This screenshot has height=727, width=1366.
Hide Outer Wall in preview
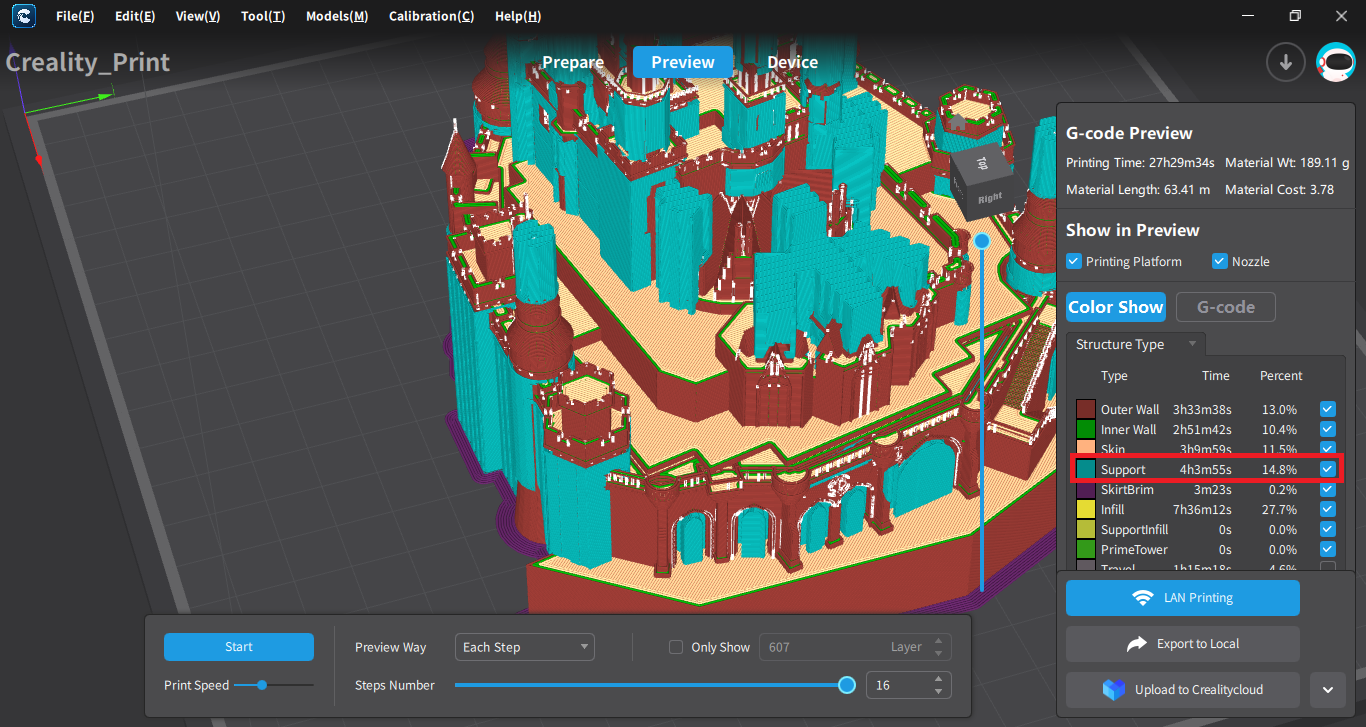click(1327, 409)
